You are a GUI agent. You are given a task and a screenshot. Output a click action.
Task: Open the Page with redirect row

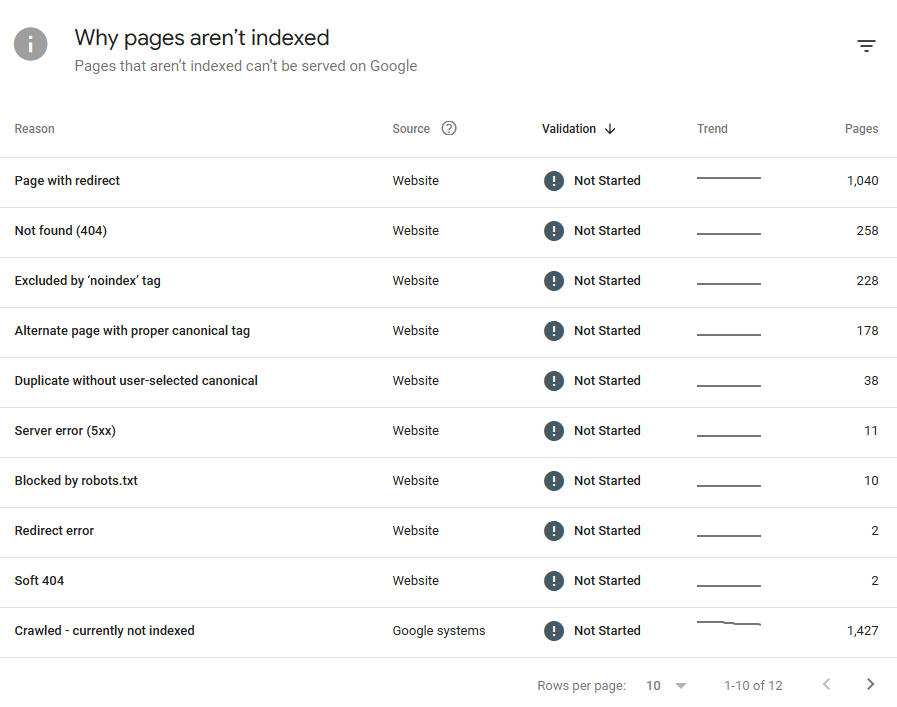tap(448, 182)
